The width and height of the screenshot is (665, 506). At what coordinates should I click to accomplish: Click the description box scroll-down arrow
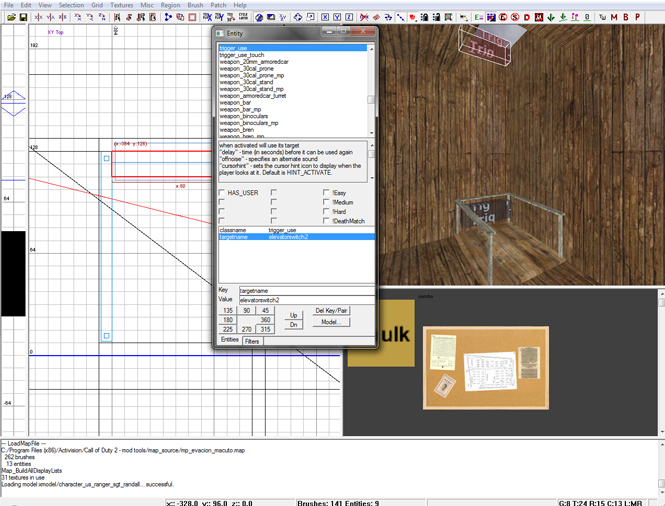pyautogui.click(x=372, y=178)
